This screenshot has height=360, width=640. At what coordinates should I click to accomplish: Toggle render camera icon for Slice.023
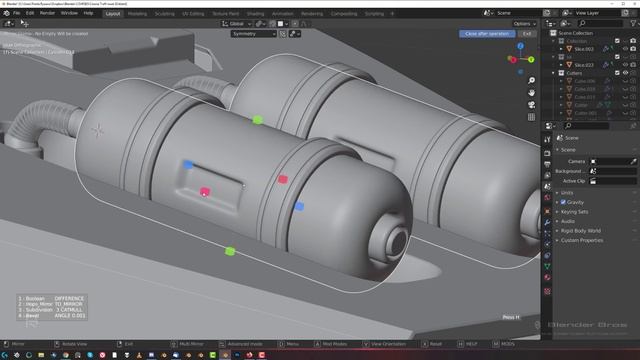[x=633, y=65]
